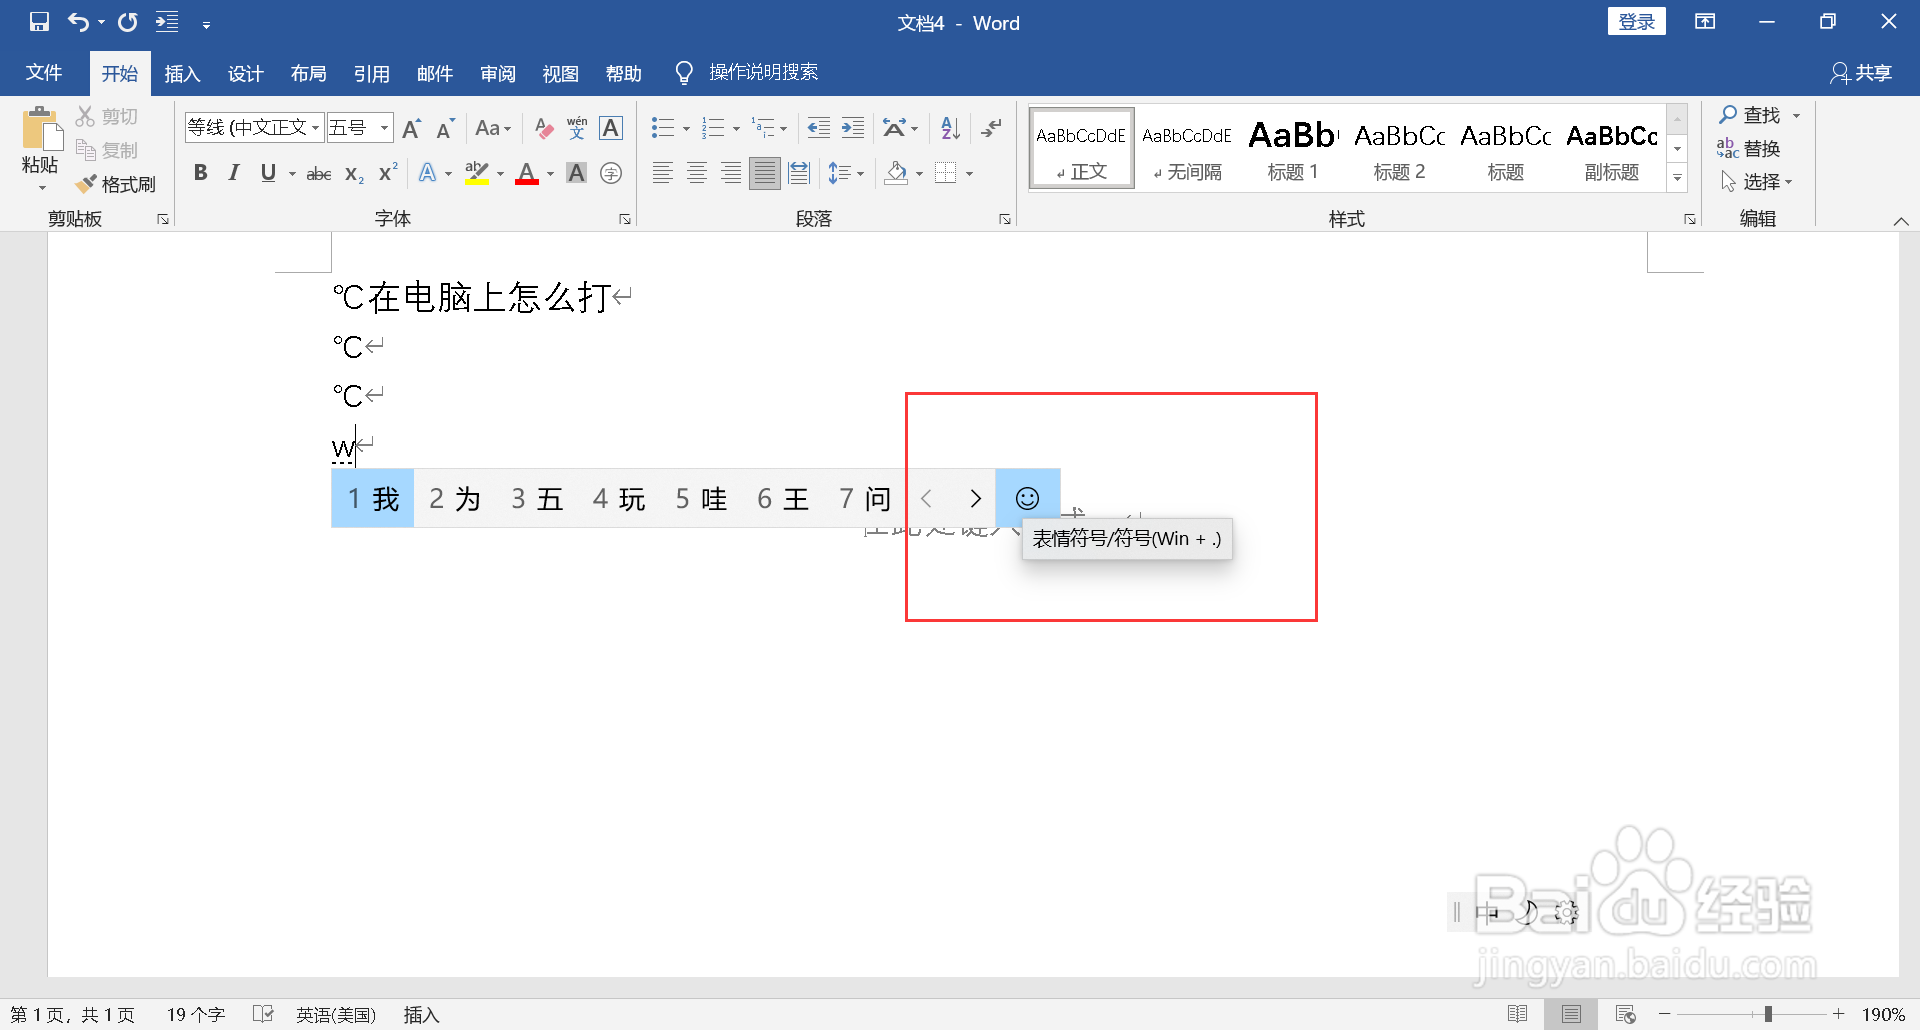Expand the numbered list dropdown arrow
The width and height of the screenshot is (1920, 1030).
[736, 128]
